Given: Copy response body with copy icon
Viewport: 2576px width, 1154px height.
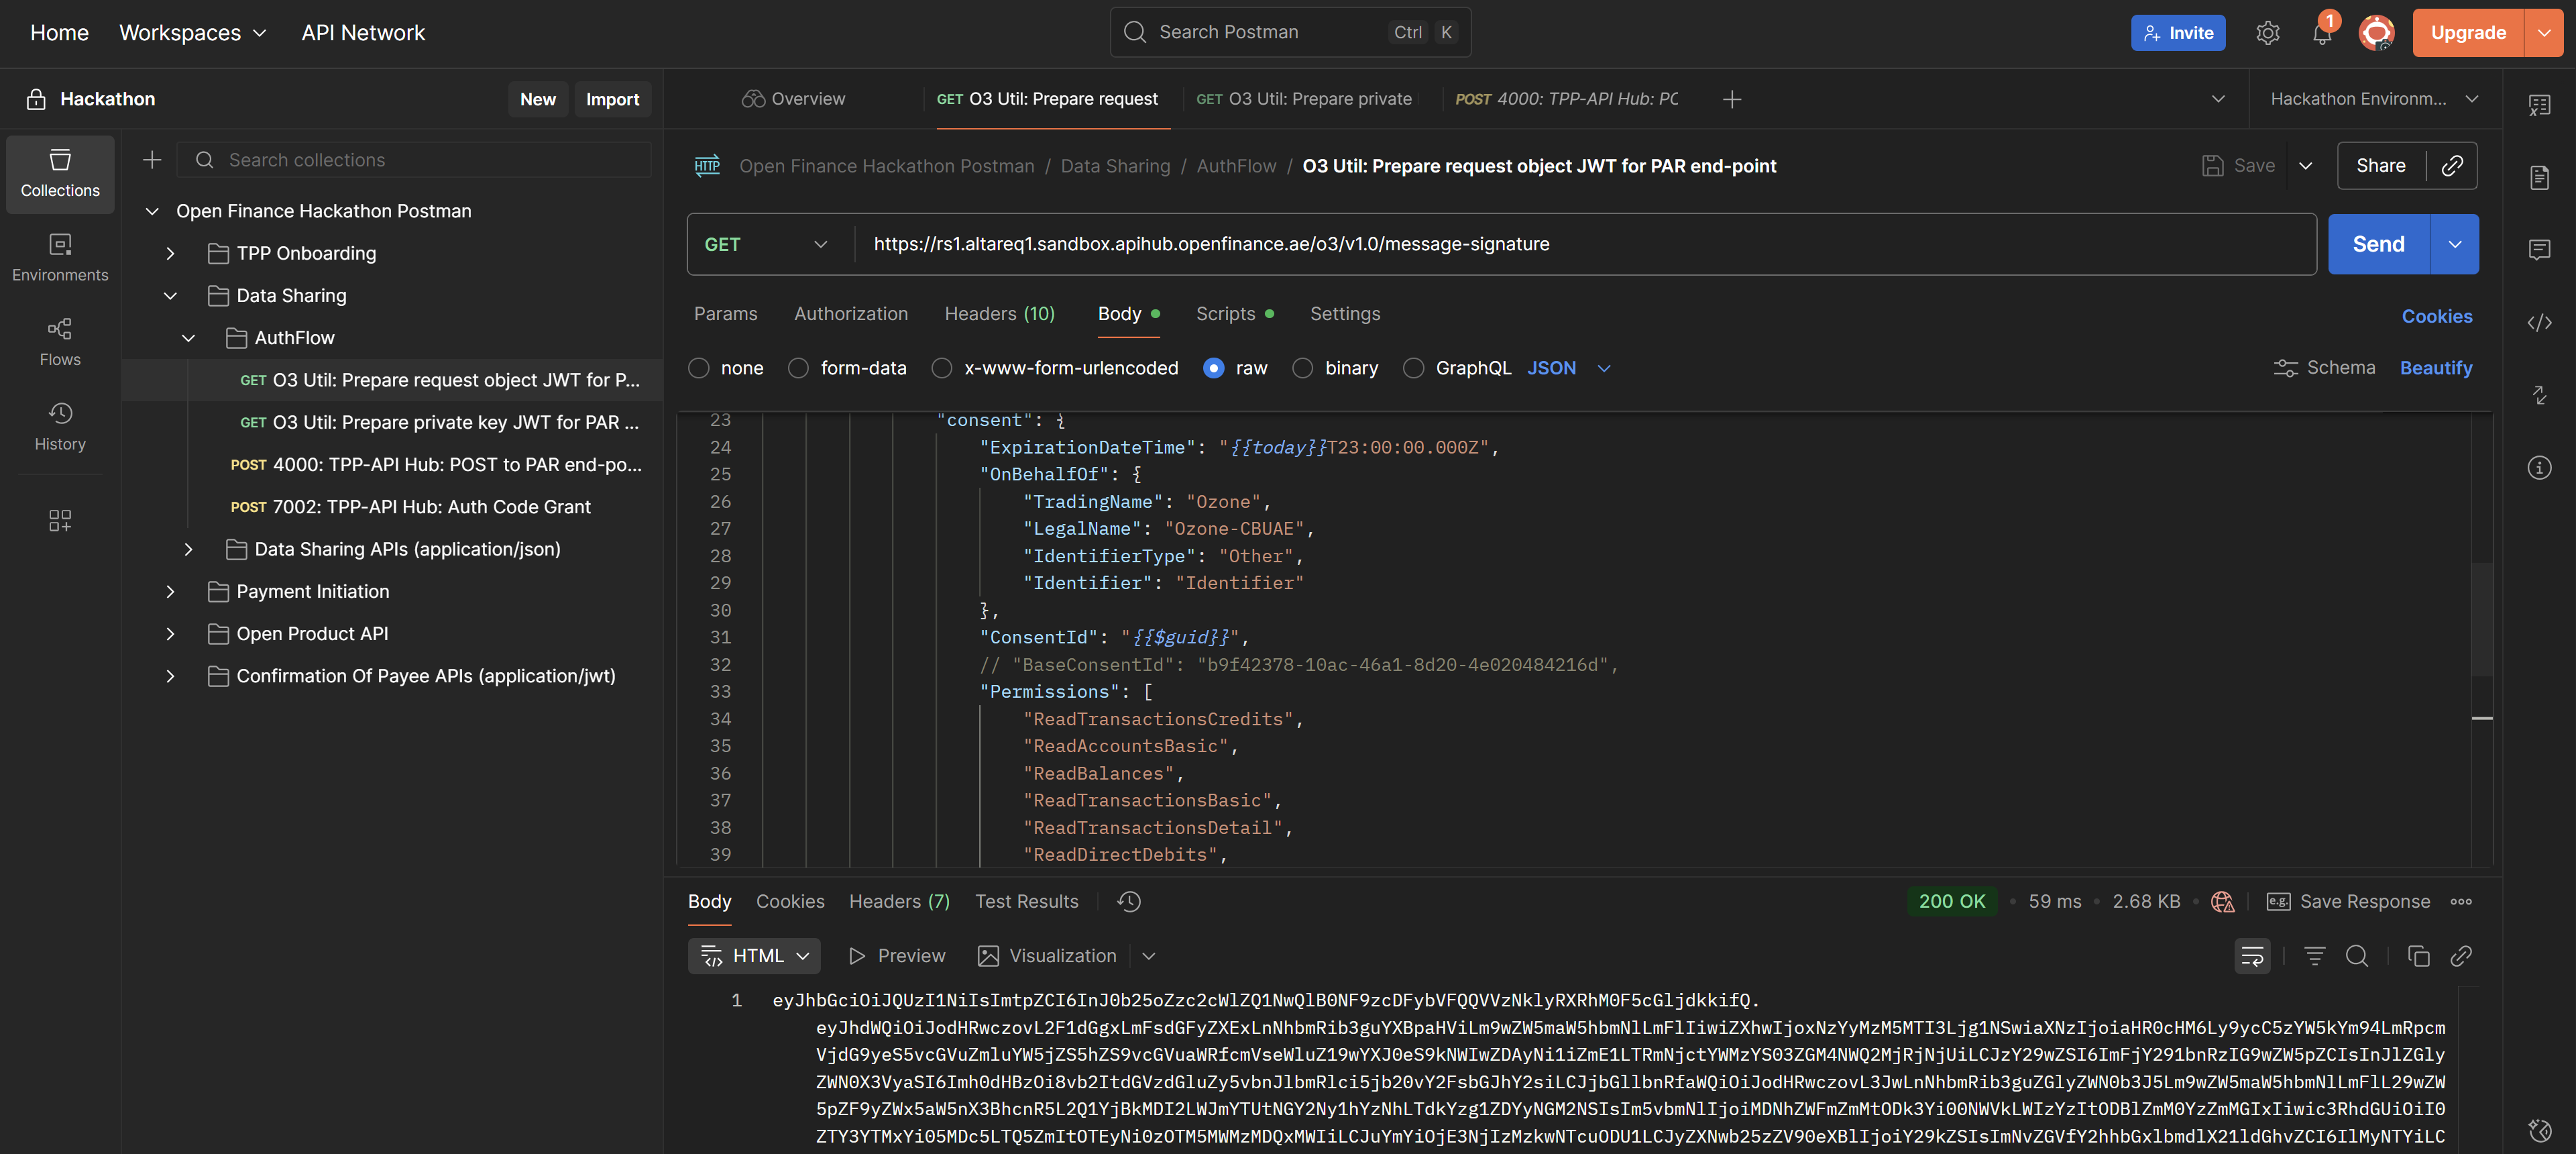Looking at the screenshot, I should click(2418, 956).
